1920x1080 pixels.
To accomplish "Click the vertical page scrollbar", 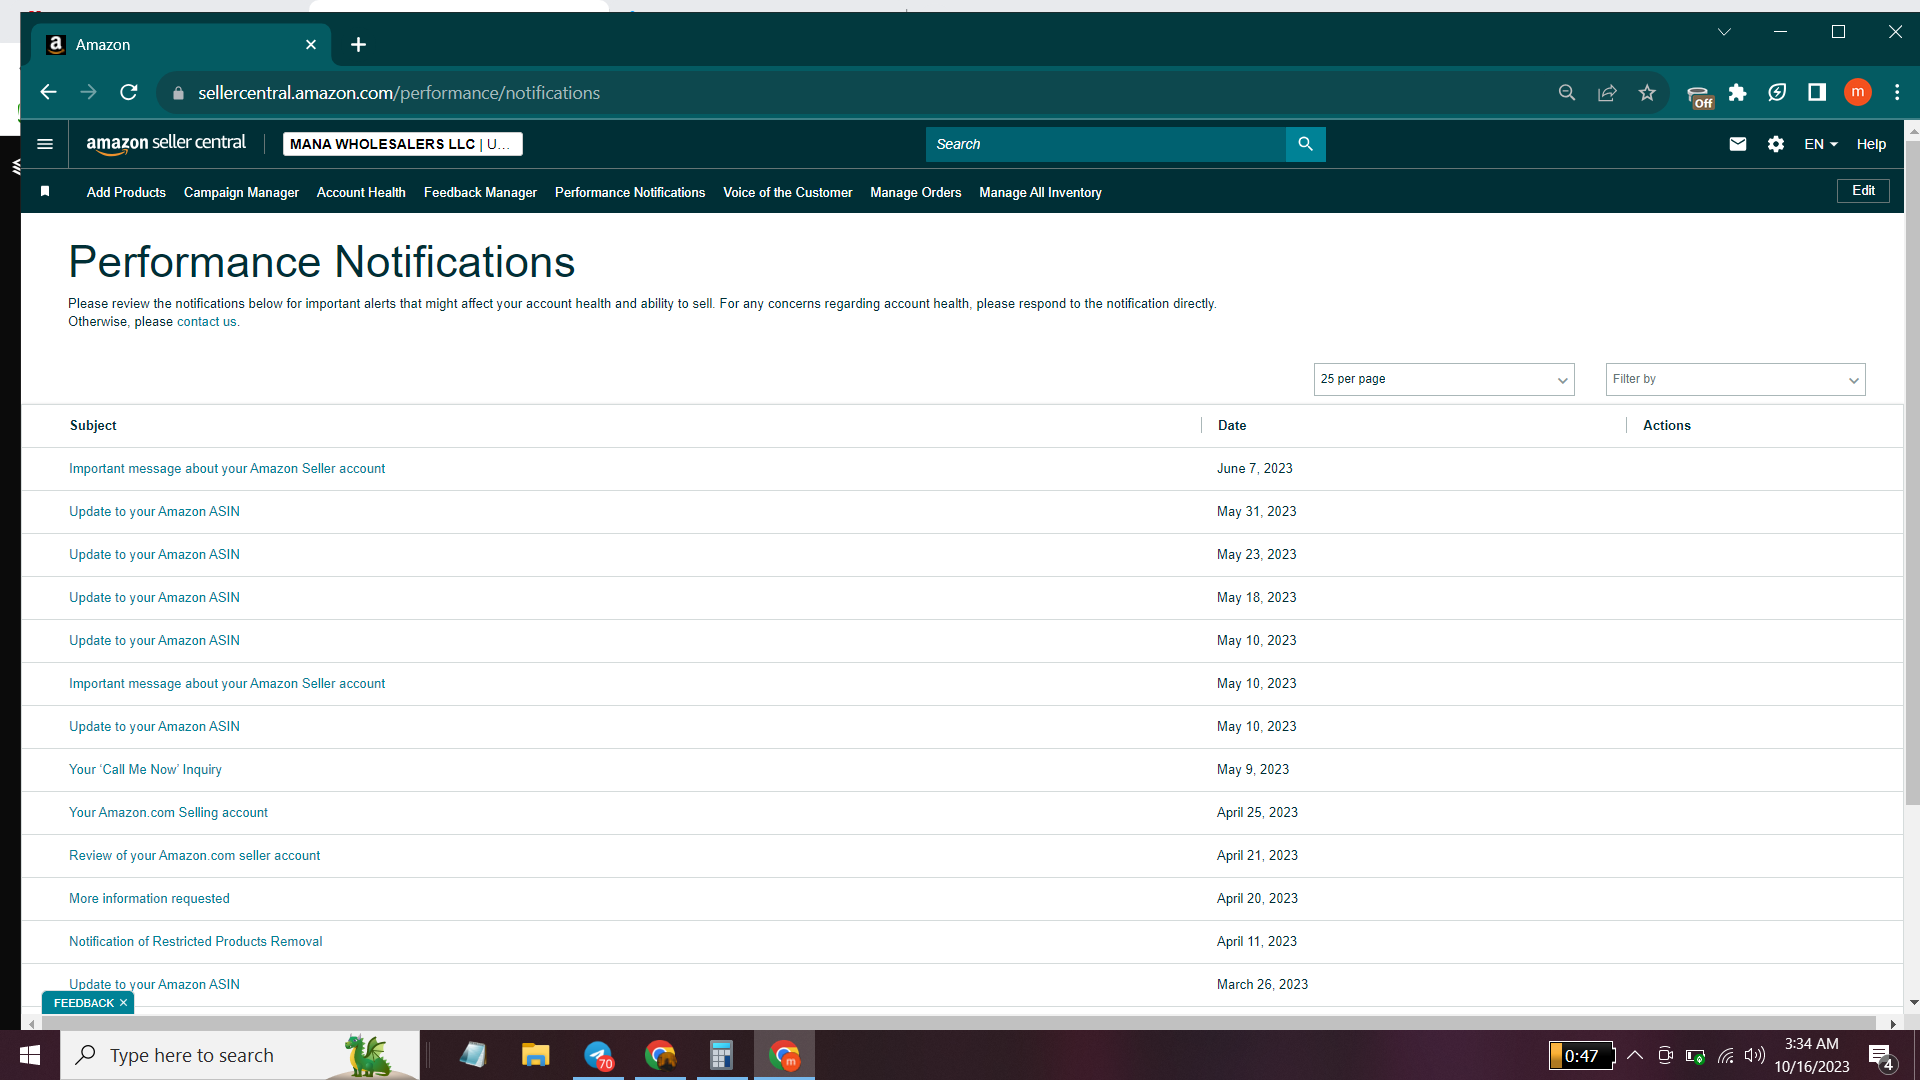I will pyautogui.click(x=1912, y=473).
